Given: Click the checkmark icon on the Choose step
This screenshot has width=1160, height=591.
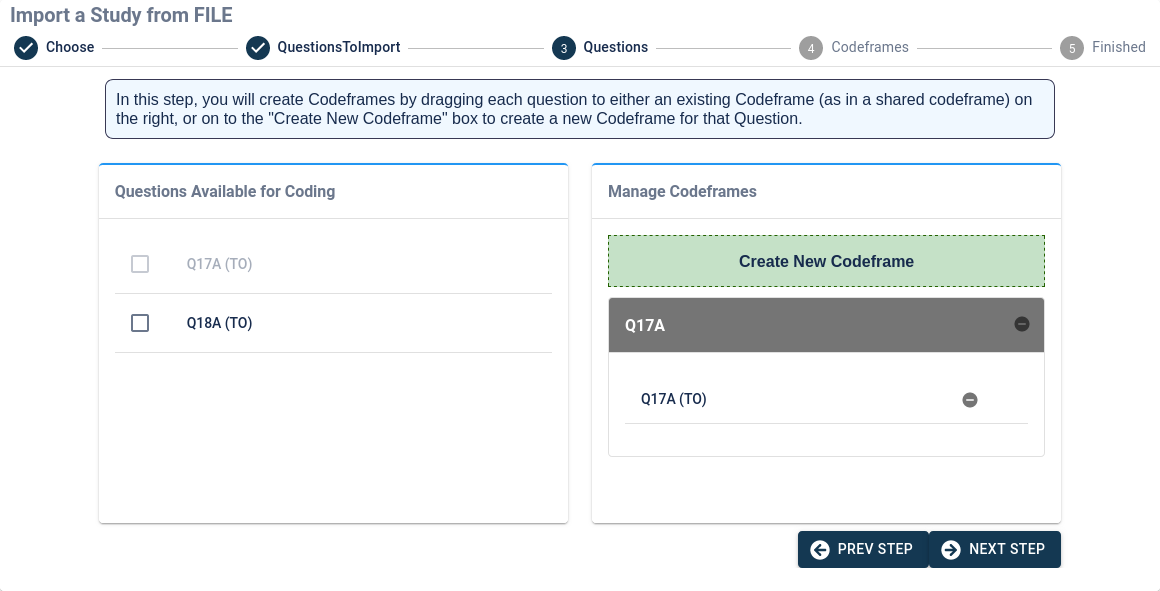Looking at the screenshot, I should click(x=26, y=47).
